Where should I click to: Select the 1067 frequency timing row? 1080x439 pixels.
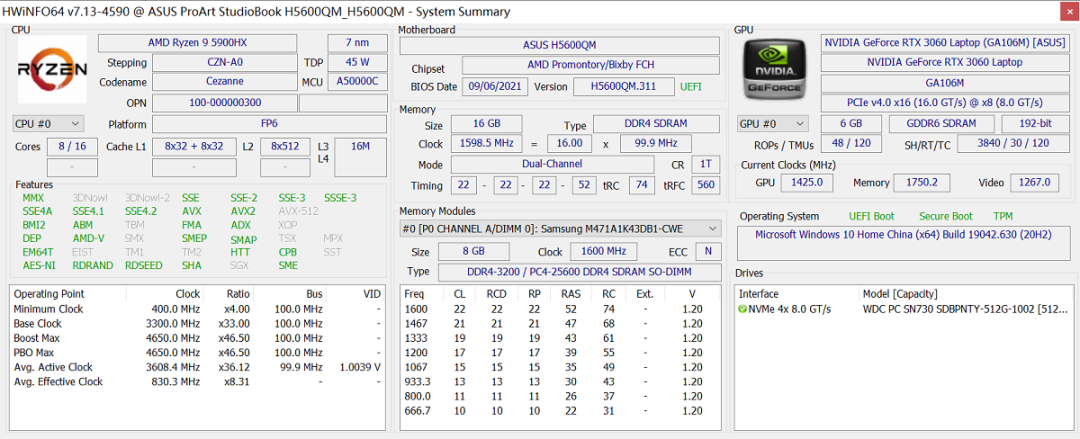pyautogui.click(x=560, y=367)
